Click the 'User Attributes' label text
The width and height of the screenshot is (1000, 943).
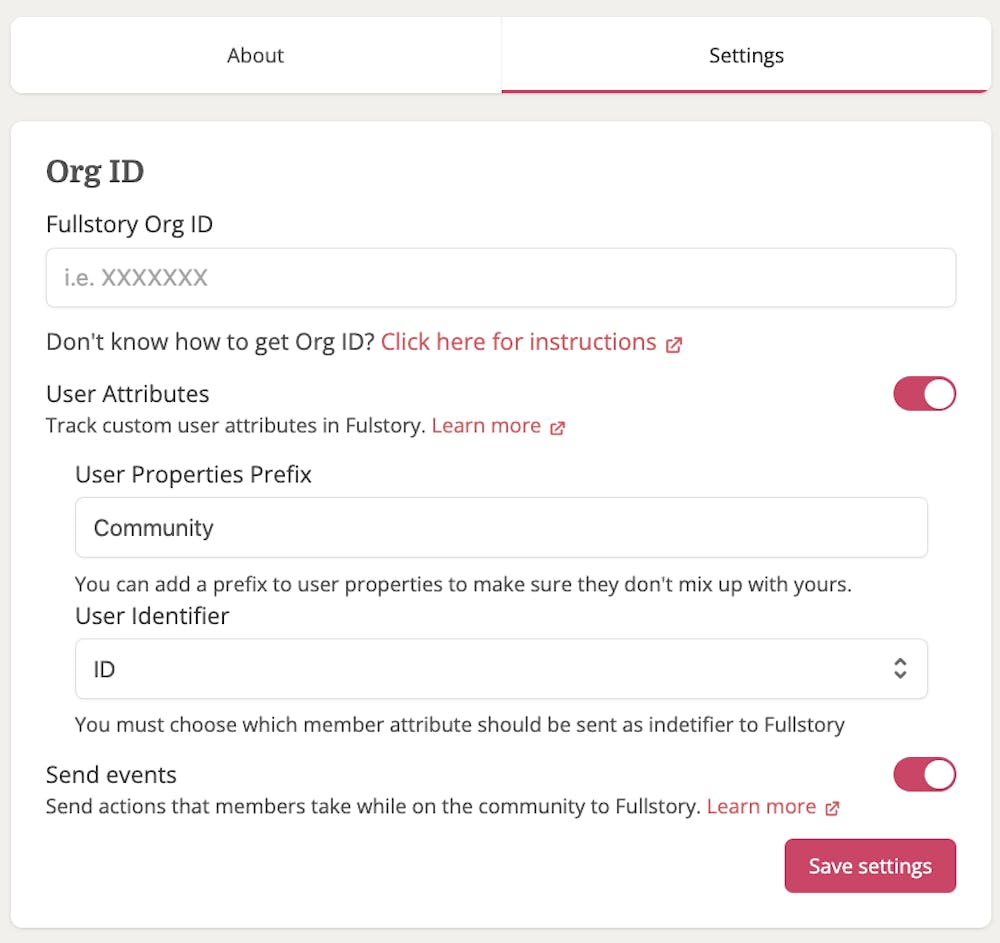tap(127, 394)
